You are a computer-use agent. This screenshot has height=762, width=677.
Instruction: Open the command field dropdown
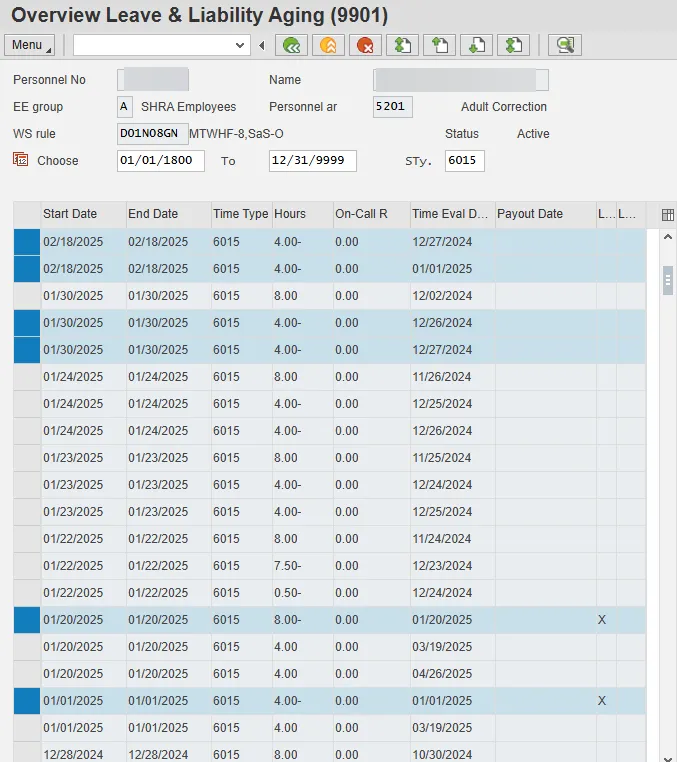[x=240, y=45]
